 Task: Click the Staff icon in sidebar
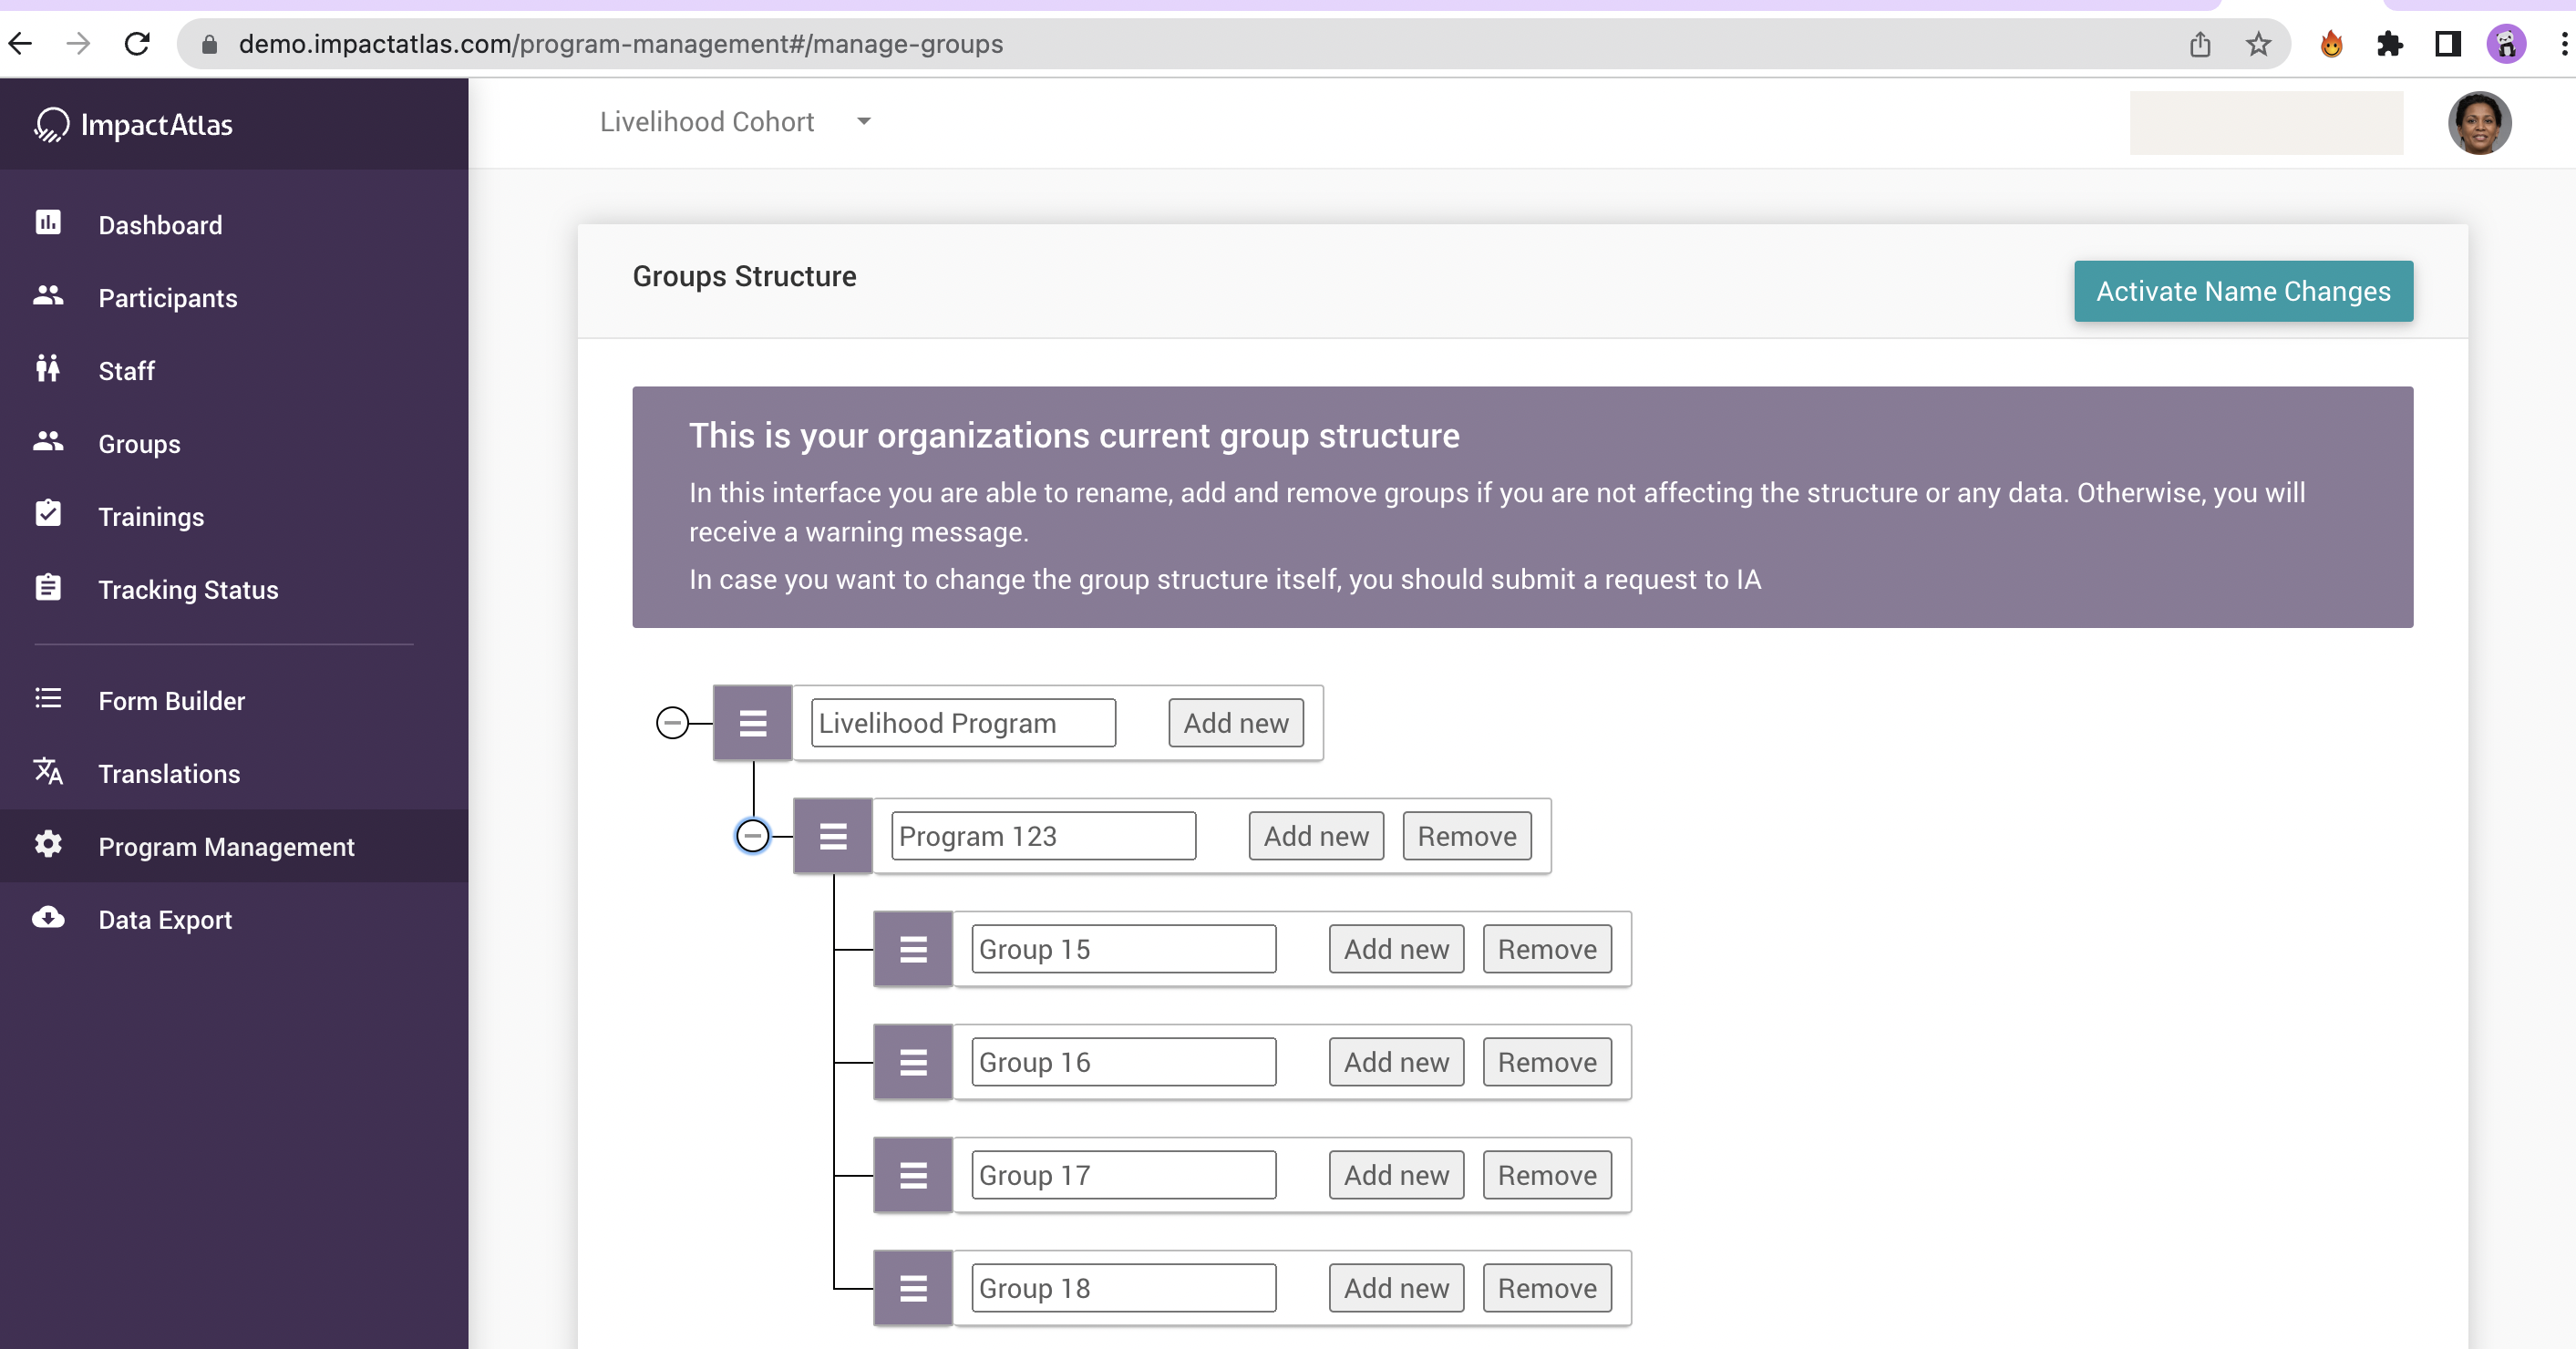tap(48, 368)
